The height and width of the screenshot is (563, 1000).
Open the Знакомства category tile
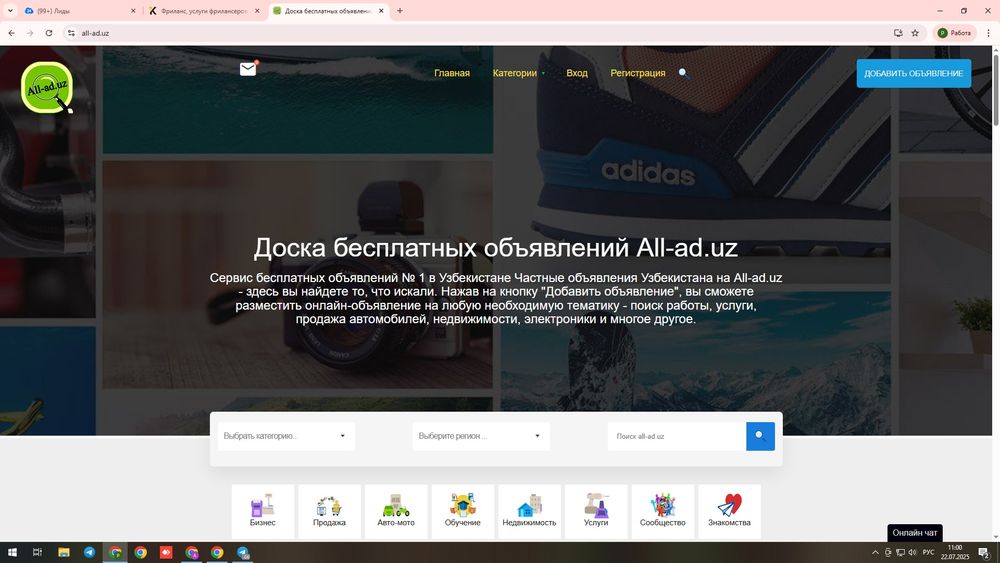click(x=730, y=511)
